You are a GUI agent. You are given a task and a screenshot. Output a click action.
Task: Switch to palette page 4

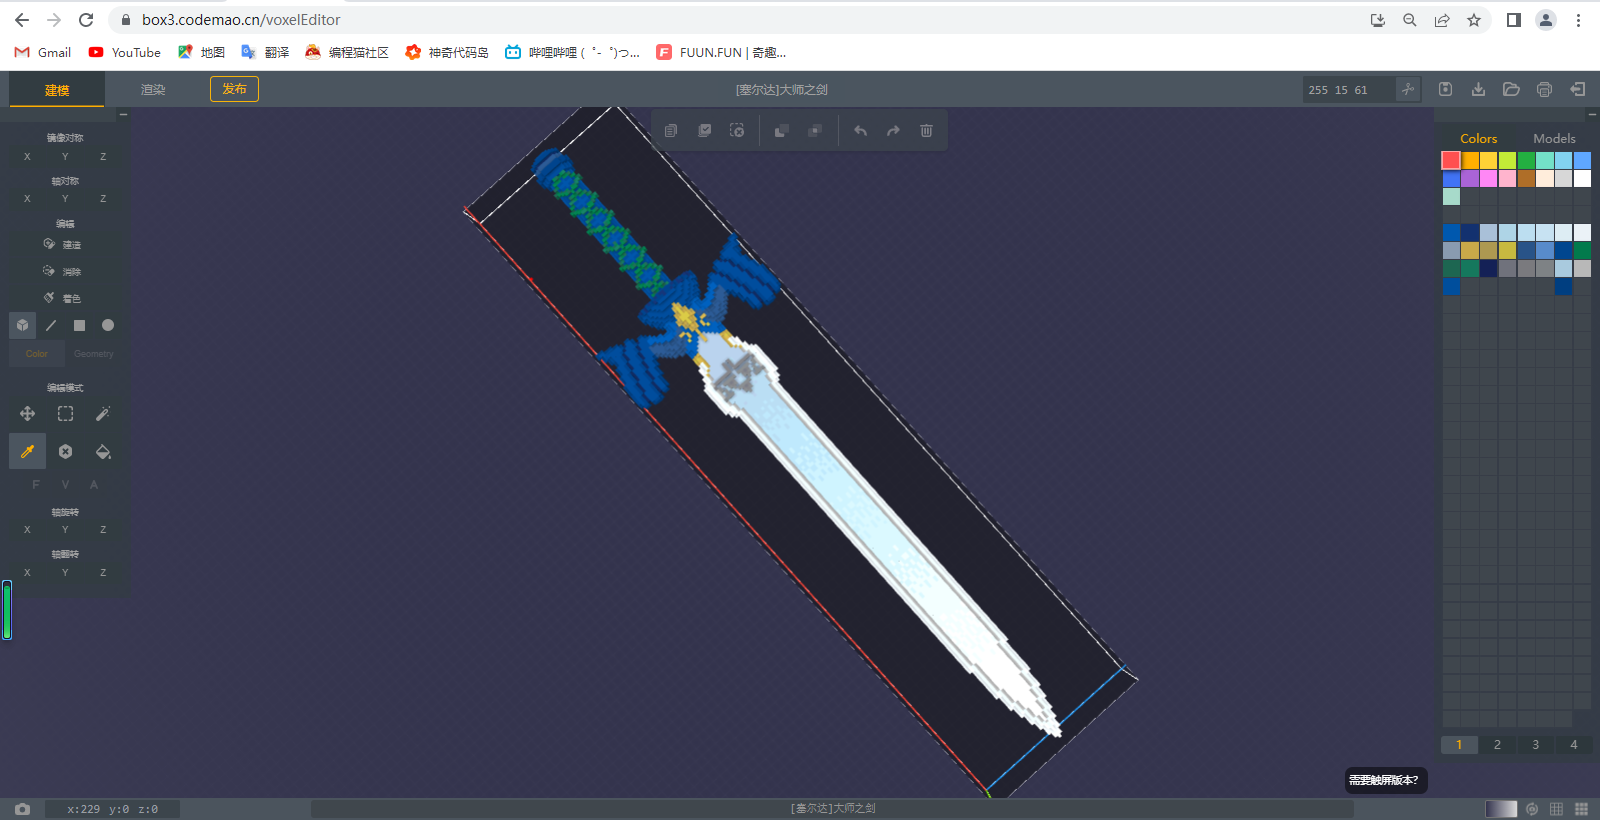tap(1574, 744)
